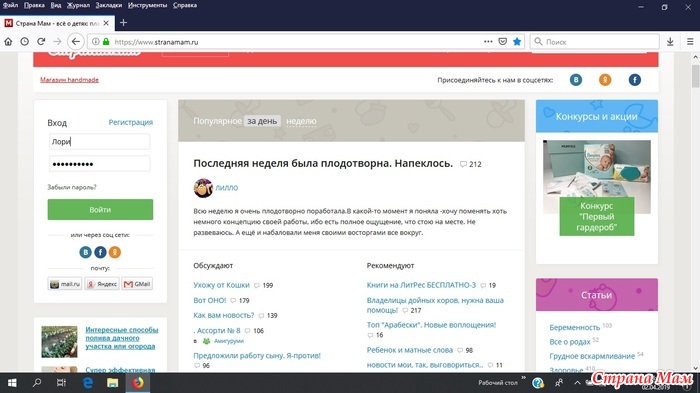The height and width of the screenshot is (393, 700).
Task: Open the Инструменты menu
Action: 147,5
